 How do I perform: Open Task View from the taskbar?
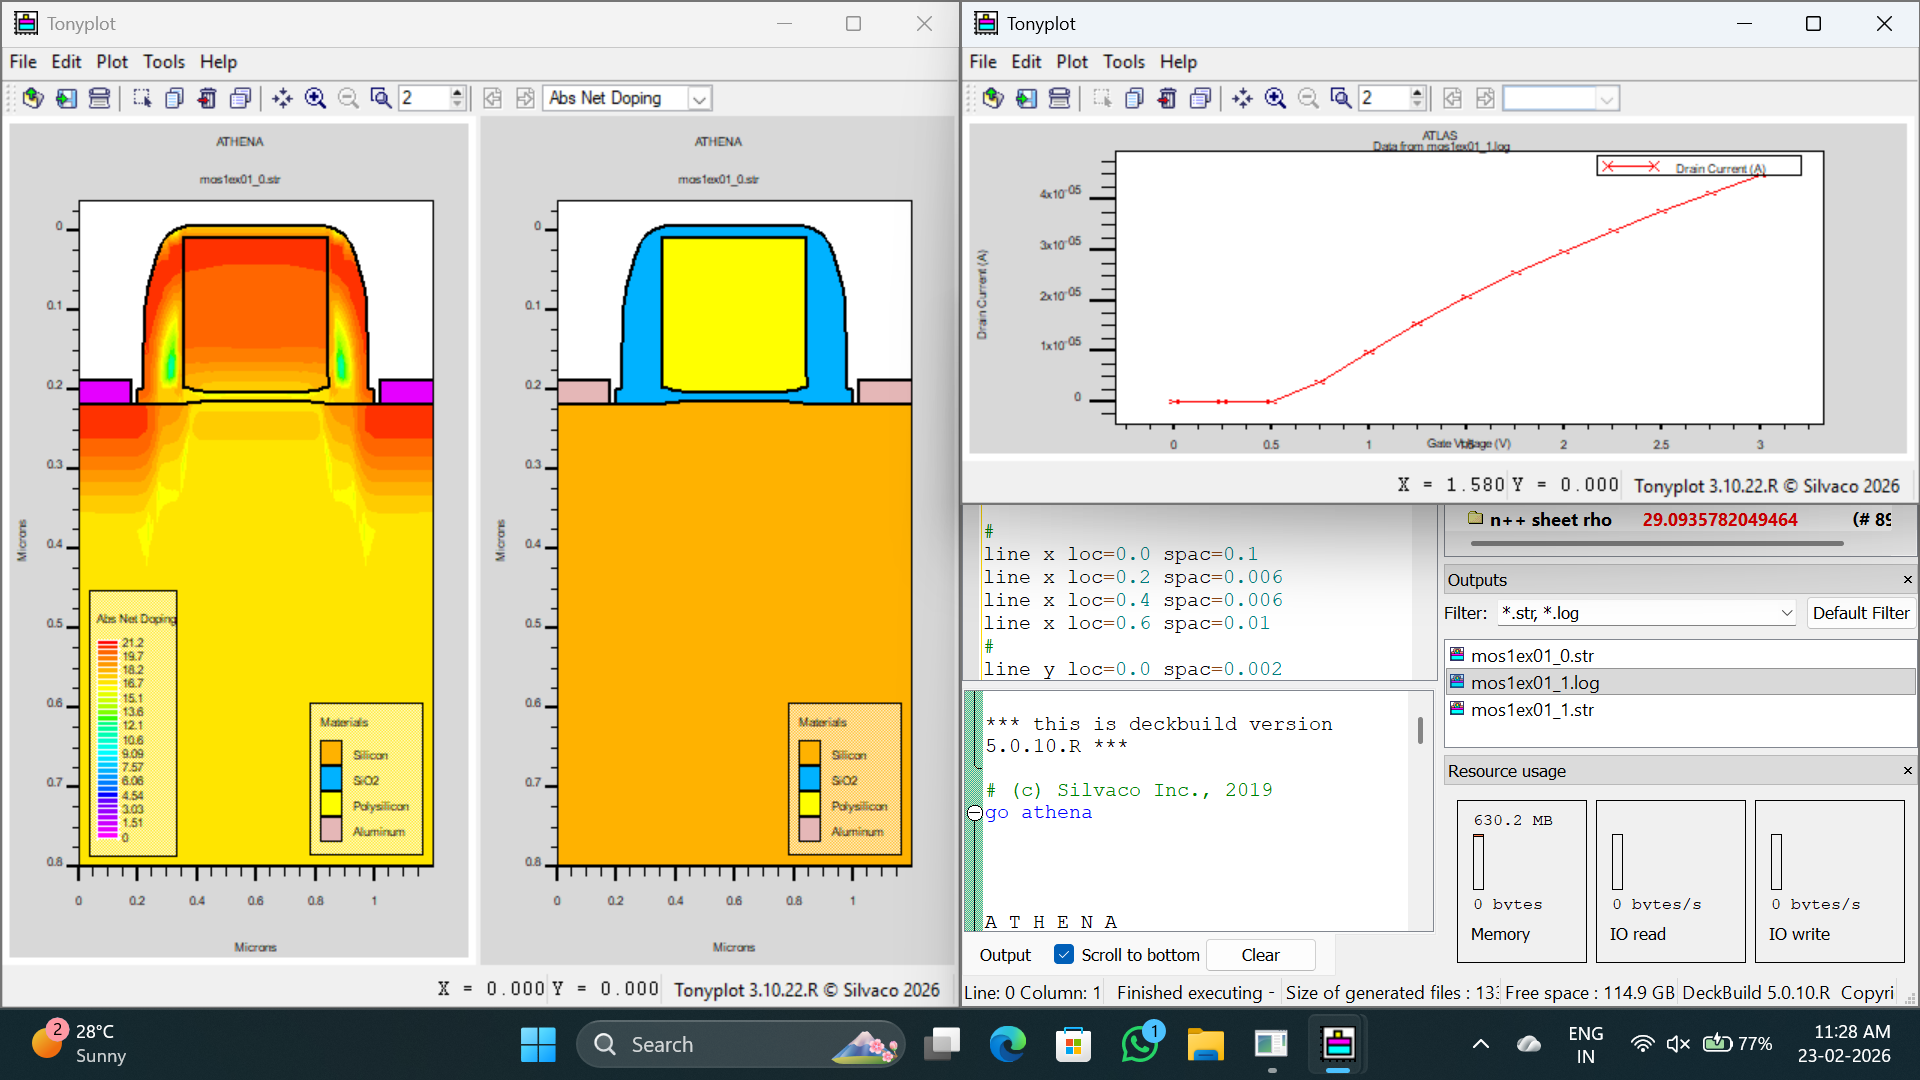[x=941, y=1044]
